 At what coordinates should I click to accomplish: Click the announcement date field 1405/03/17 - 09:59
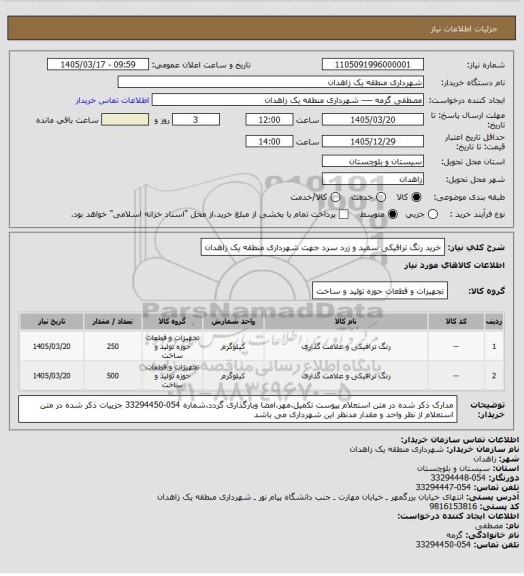point(98,65)
